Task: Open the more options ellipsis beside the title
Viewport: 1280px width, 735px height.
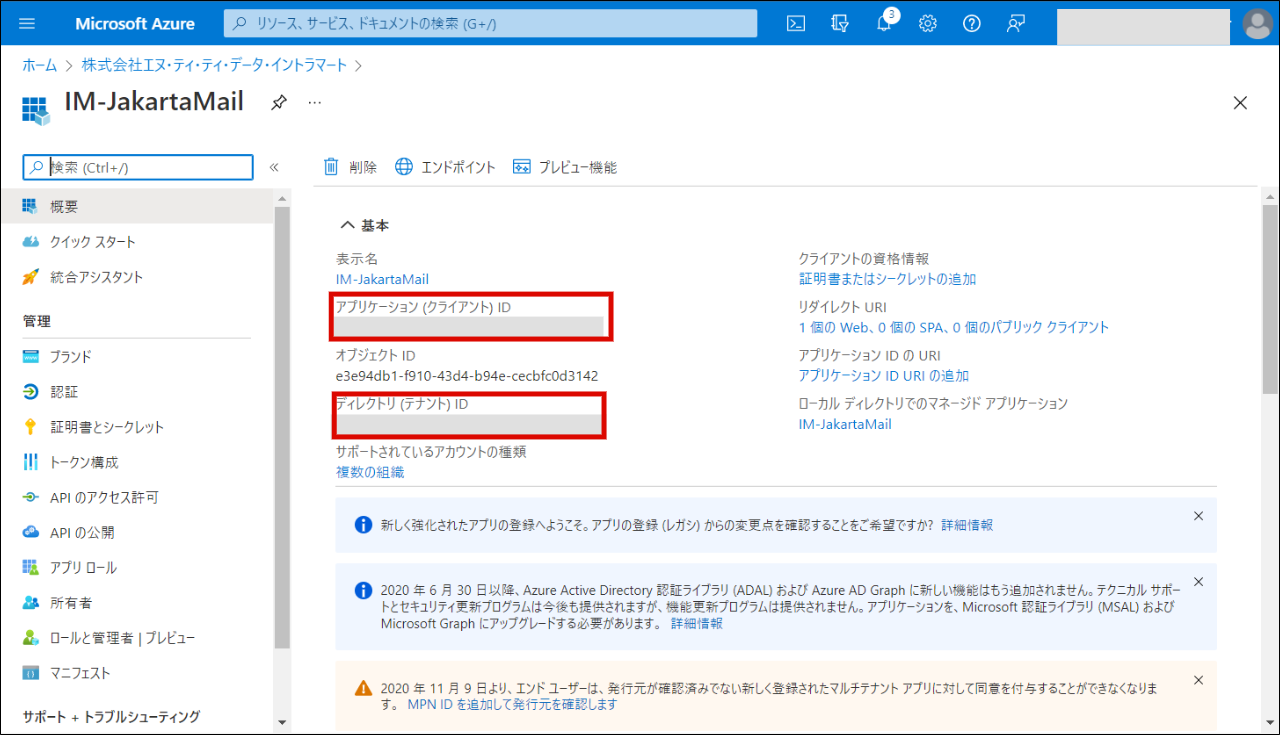Action: [315, 102]
